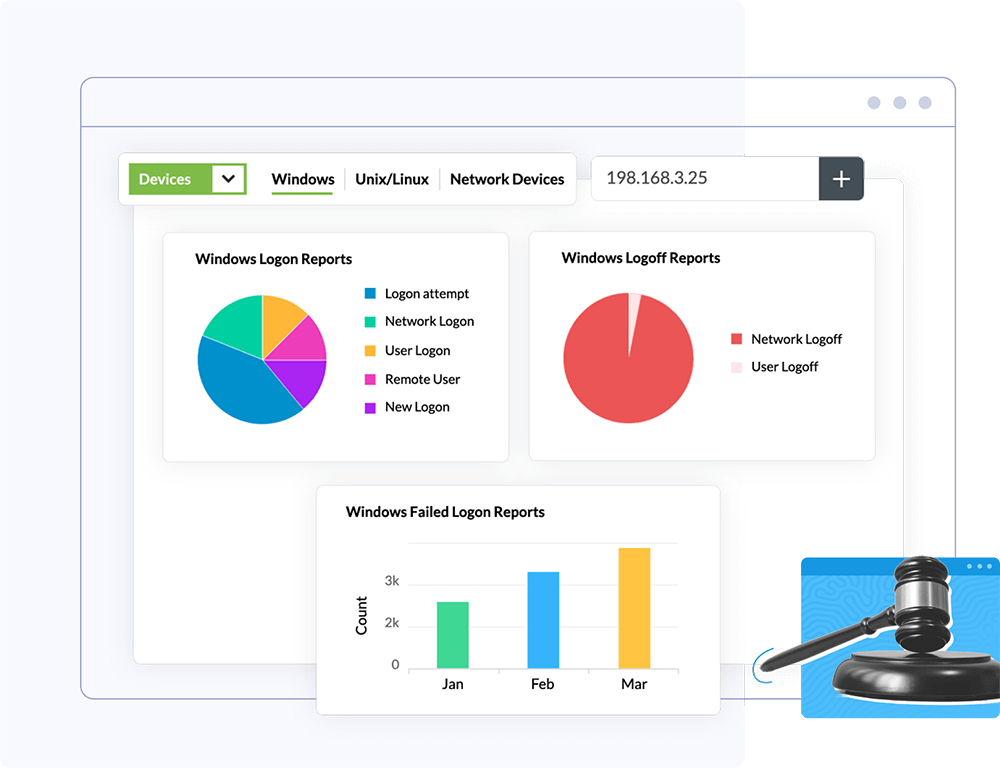Image resolution: width=1000 pixels, height=768 pixels.
Task: Select the Network Logon legend swatch
Action: pos(370,321)
